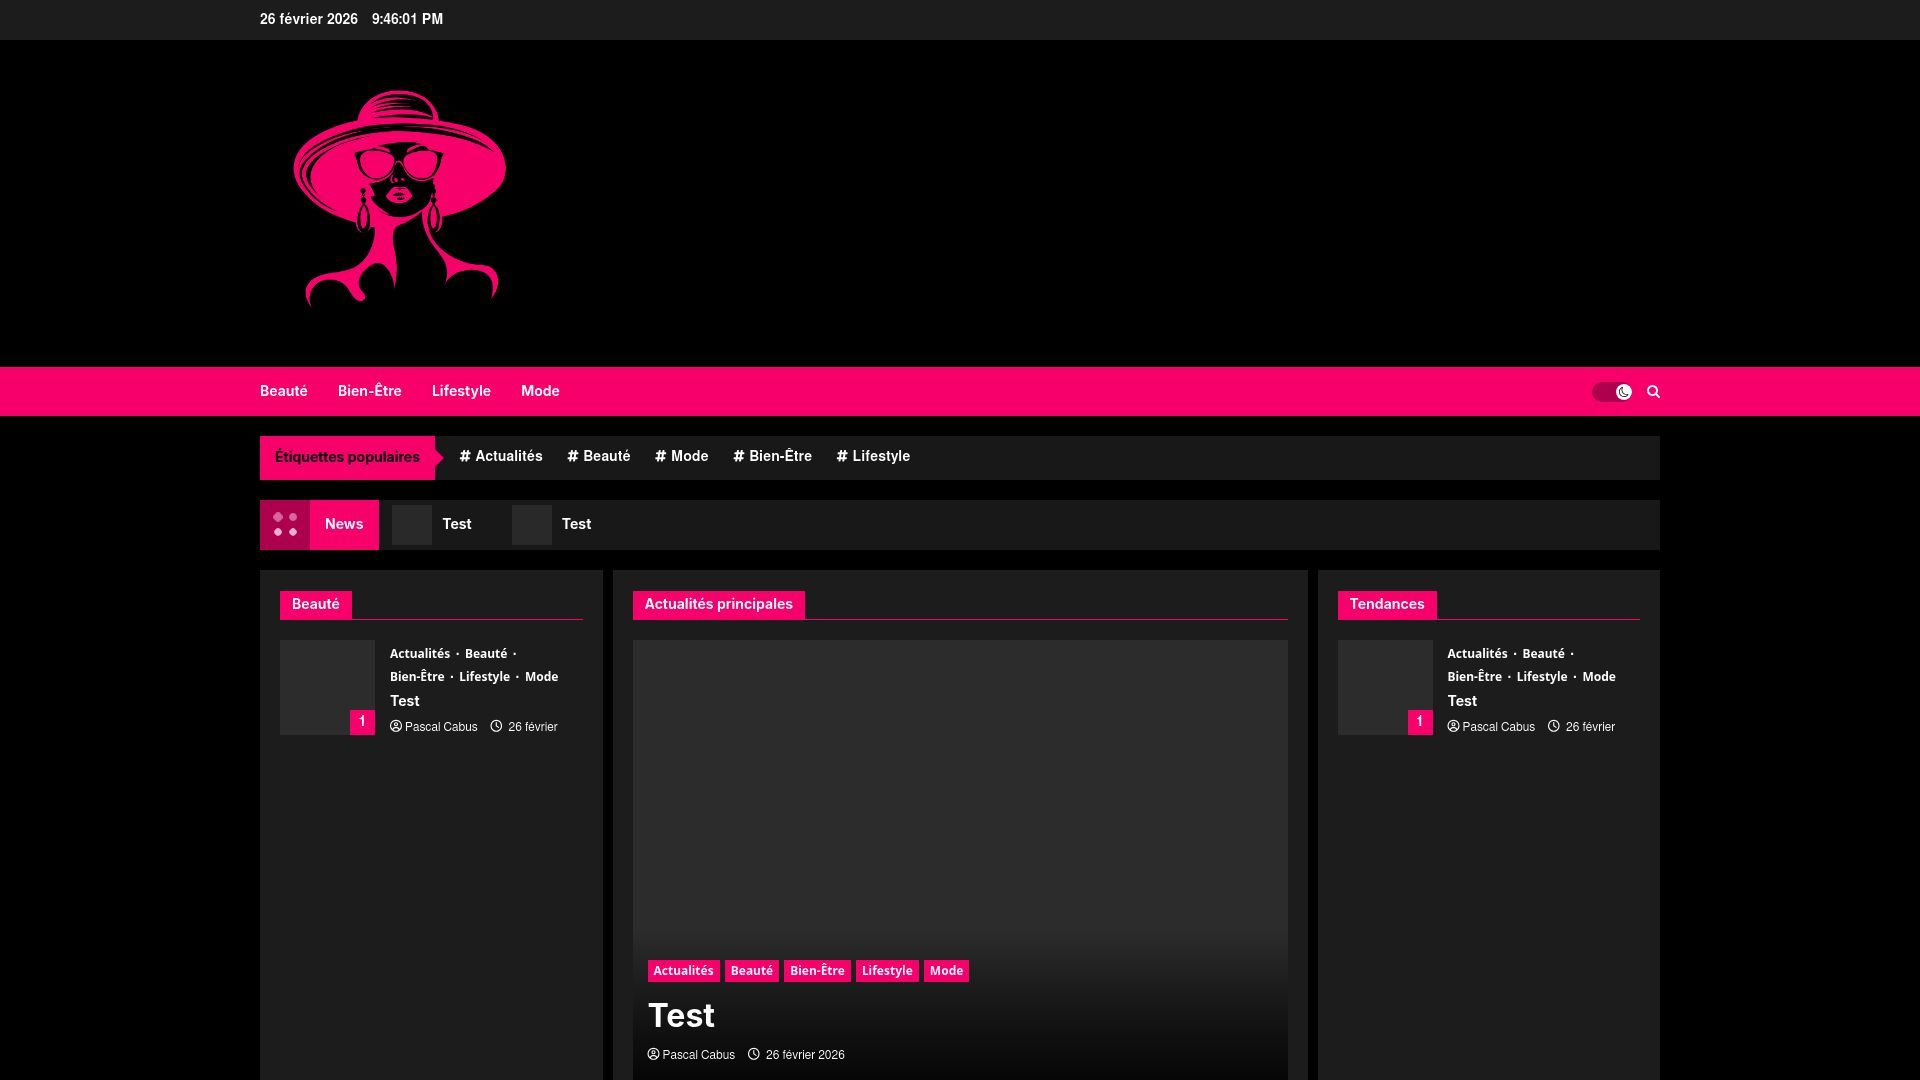Viewport: 1920px width, 1080px height.
Task: Click clock icon in Tendances panel
Action: click(1554, 726)
